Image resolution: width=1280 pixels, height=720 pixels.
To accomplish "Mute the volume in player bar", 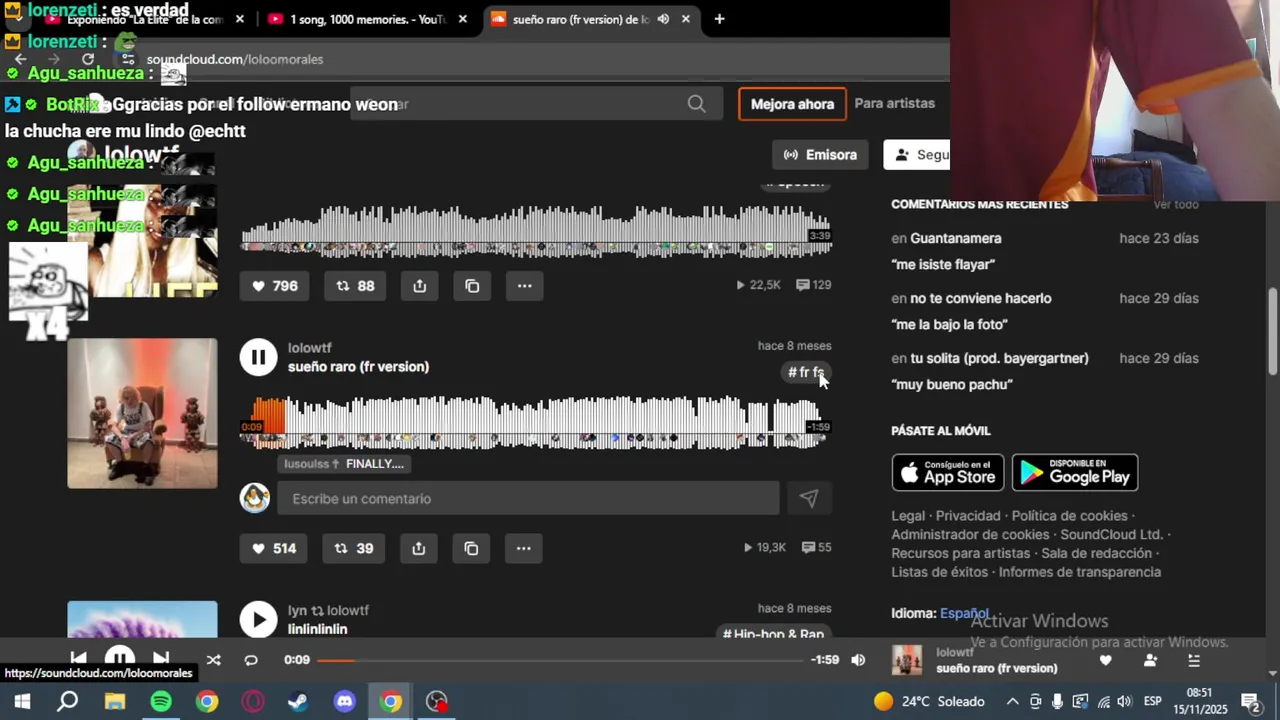I will pos(858,660).
